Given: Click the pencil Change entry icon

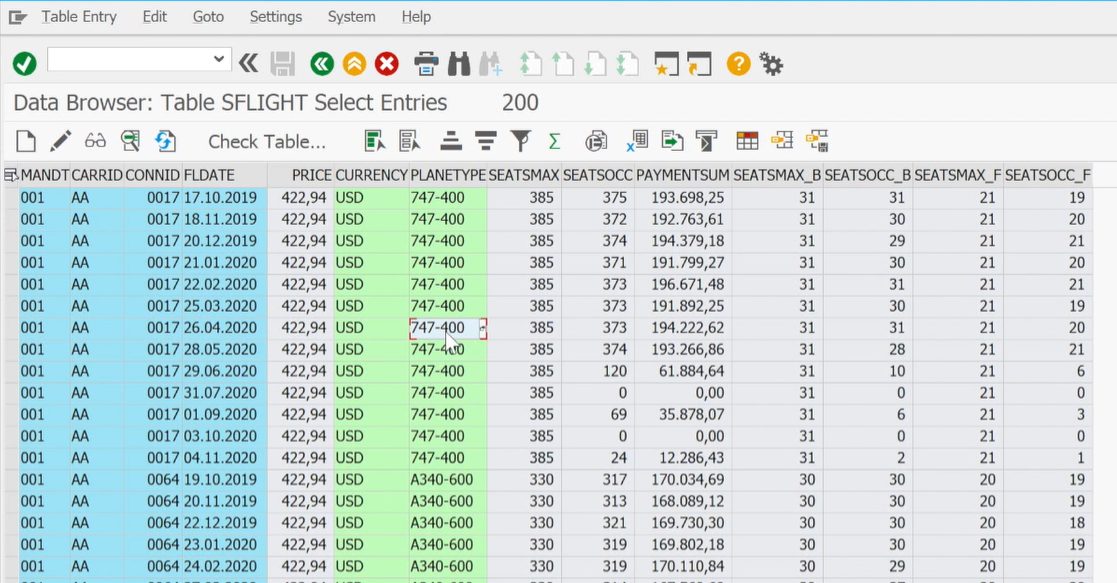Looking at the screenshot, I should pyautogui.click(x=61, y=141).
